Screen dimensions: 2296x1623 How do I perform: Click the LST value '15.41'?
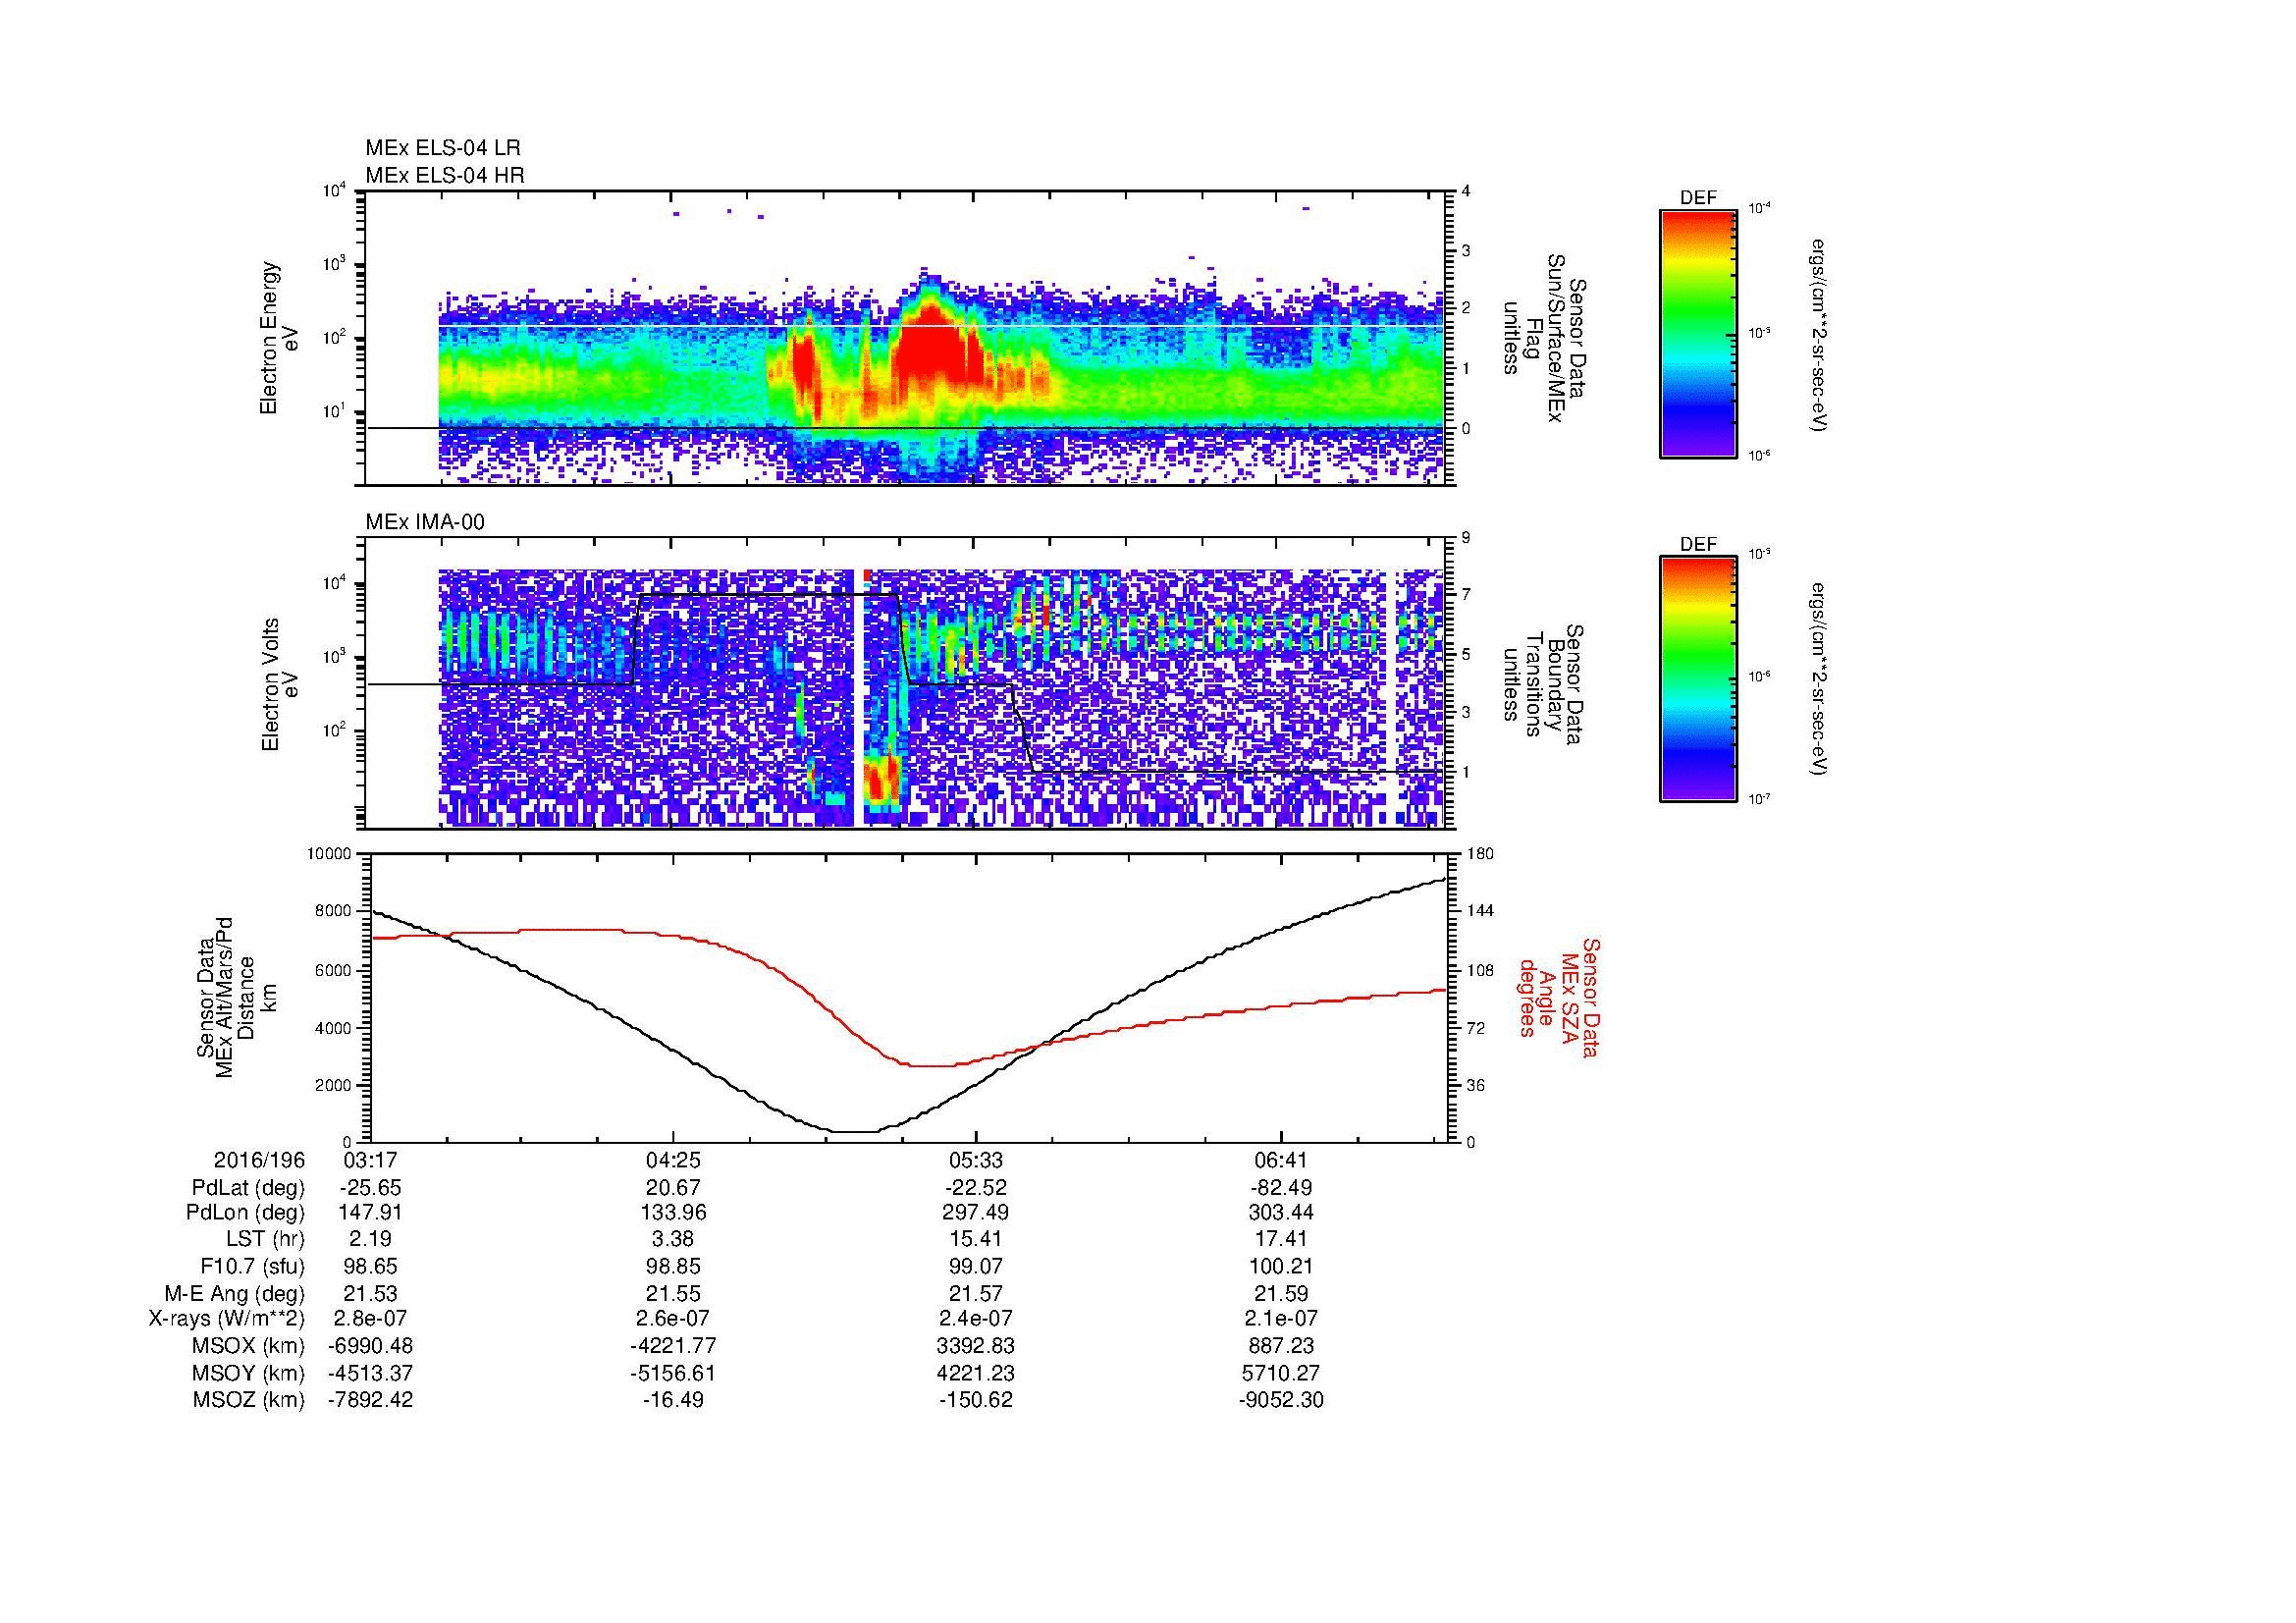tap(976, 1240)
